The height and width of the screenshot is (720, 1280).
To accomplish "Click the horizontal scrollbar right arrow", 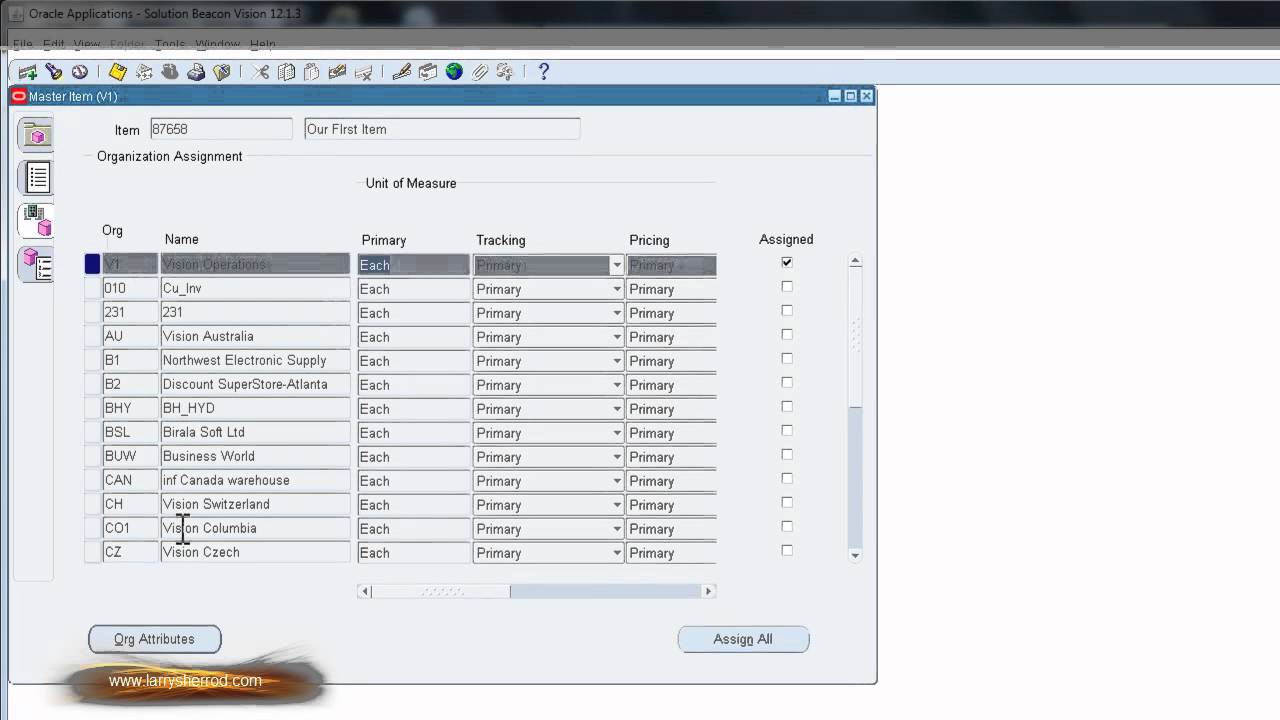I will (709, 591).
